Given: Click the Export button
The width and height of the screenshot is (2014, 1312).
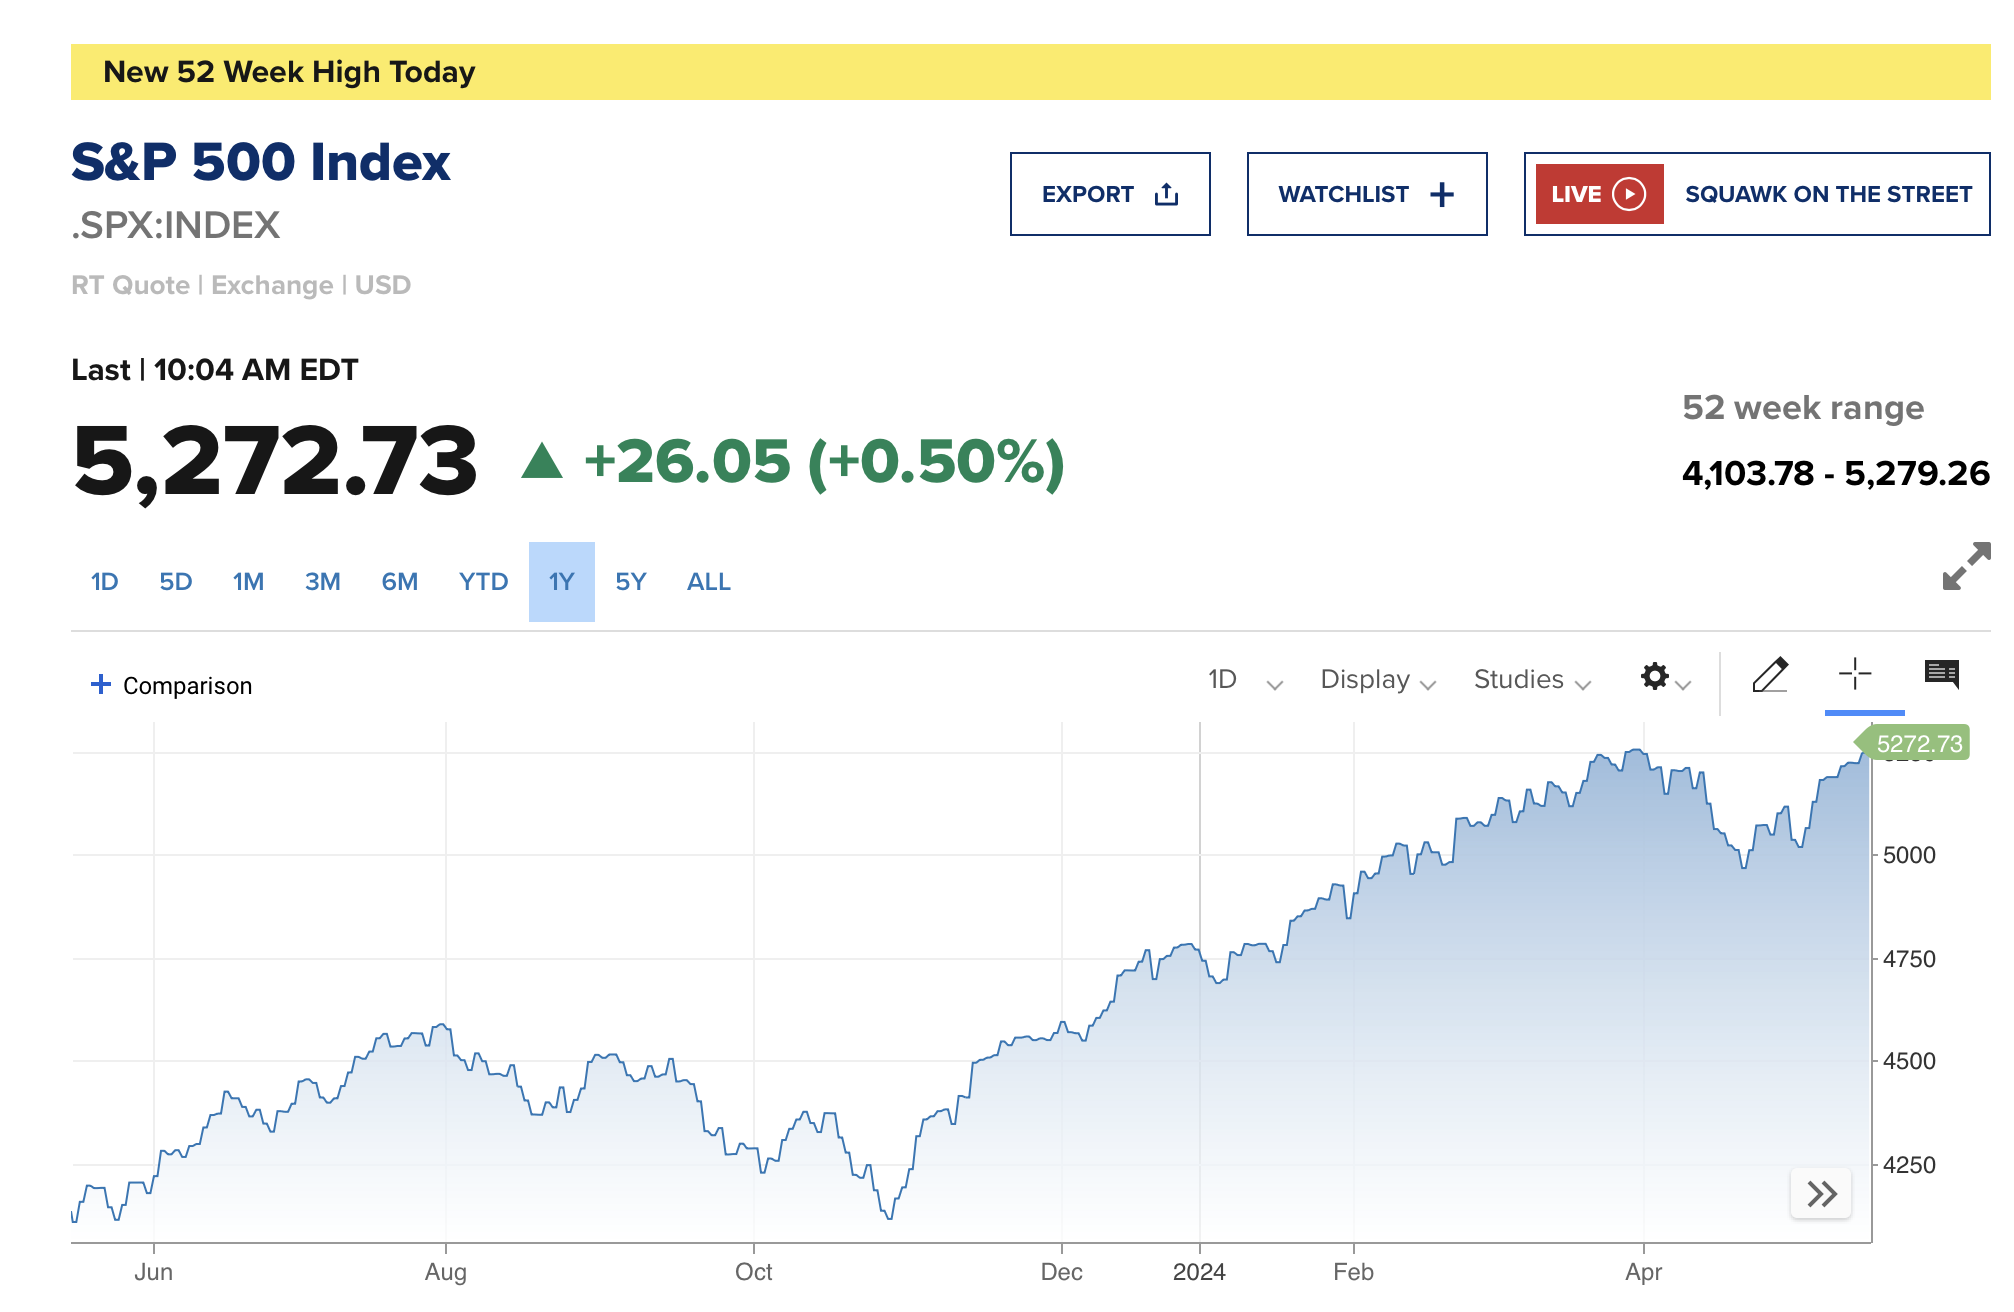Looking at the screenshot, I should (x=1110, y=194).
